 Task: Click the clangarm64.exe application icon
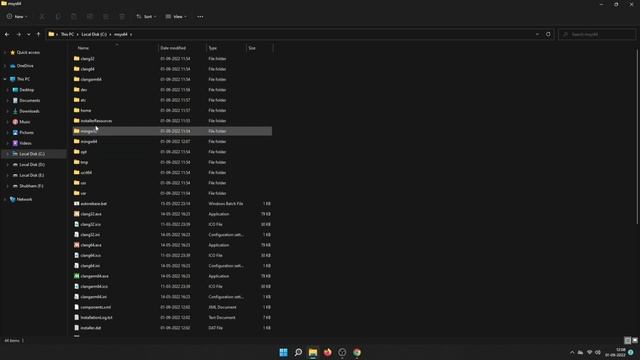click(x=76, y=276)
